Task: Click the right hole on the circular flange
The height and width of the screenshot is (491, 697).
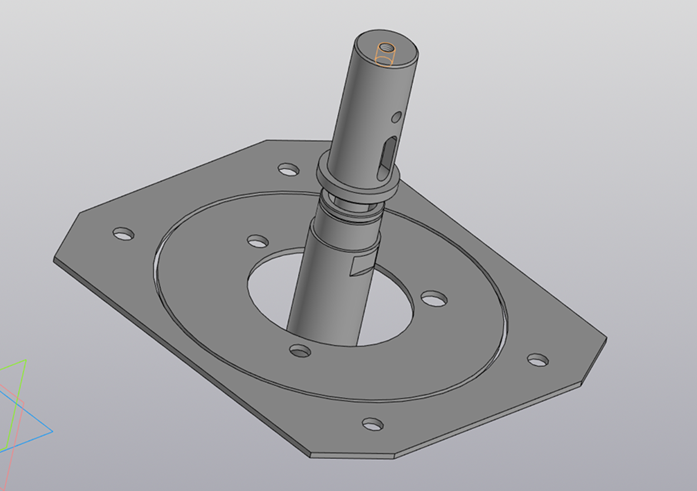Action: point(433,298)
